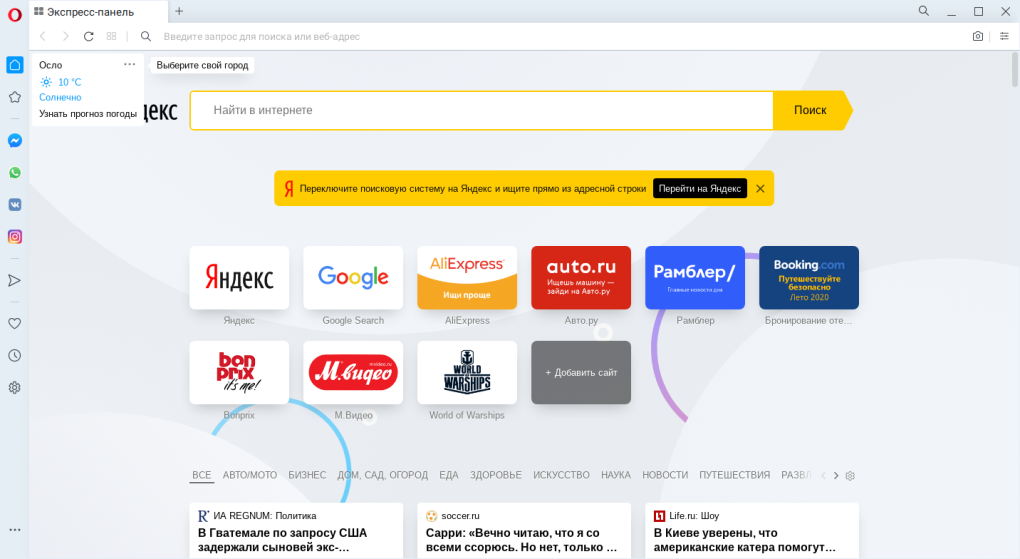This screenshot has width=1020, height=559.
Task: Open a new tab with plus button
Action: pos(179,11)
